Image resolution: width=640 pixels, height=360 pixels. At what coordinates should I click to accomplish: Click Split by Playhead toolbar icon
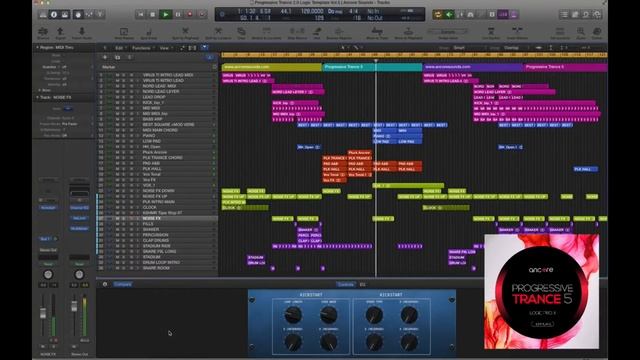tap(185, 33)
